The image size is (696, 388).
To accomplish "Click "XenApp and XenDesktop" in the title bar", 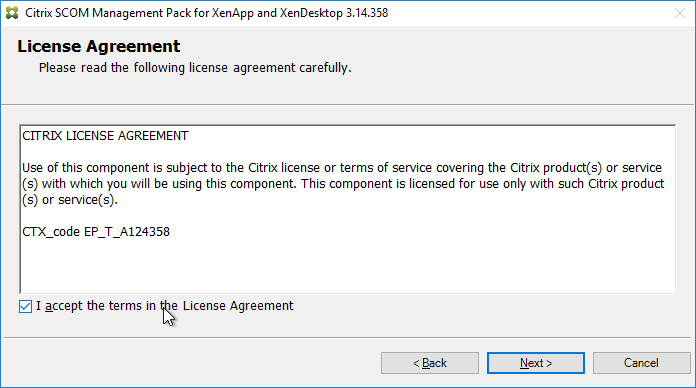I will (277, 13).
